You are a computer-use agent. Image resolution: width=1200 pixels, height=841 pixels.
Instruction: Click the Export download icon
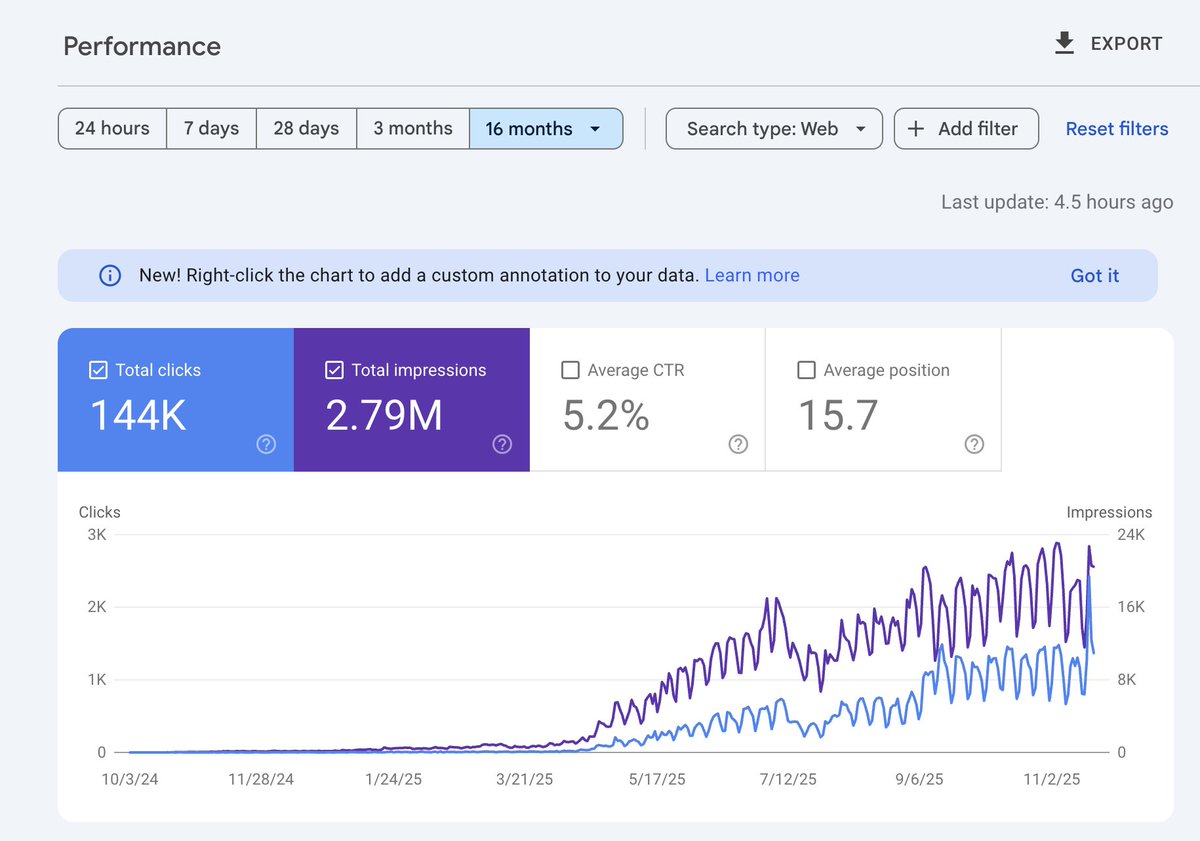point(1064,43)
